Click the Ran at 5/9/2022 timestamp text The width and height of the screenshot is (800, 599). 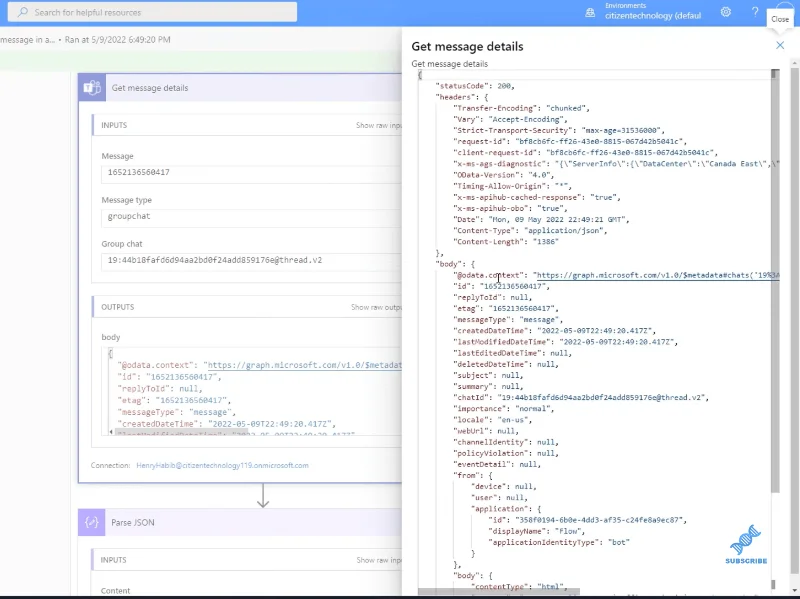(x=118, y=40)
